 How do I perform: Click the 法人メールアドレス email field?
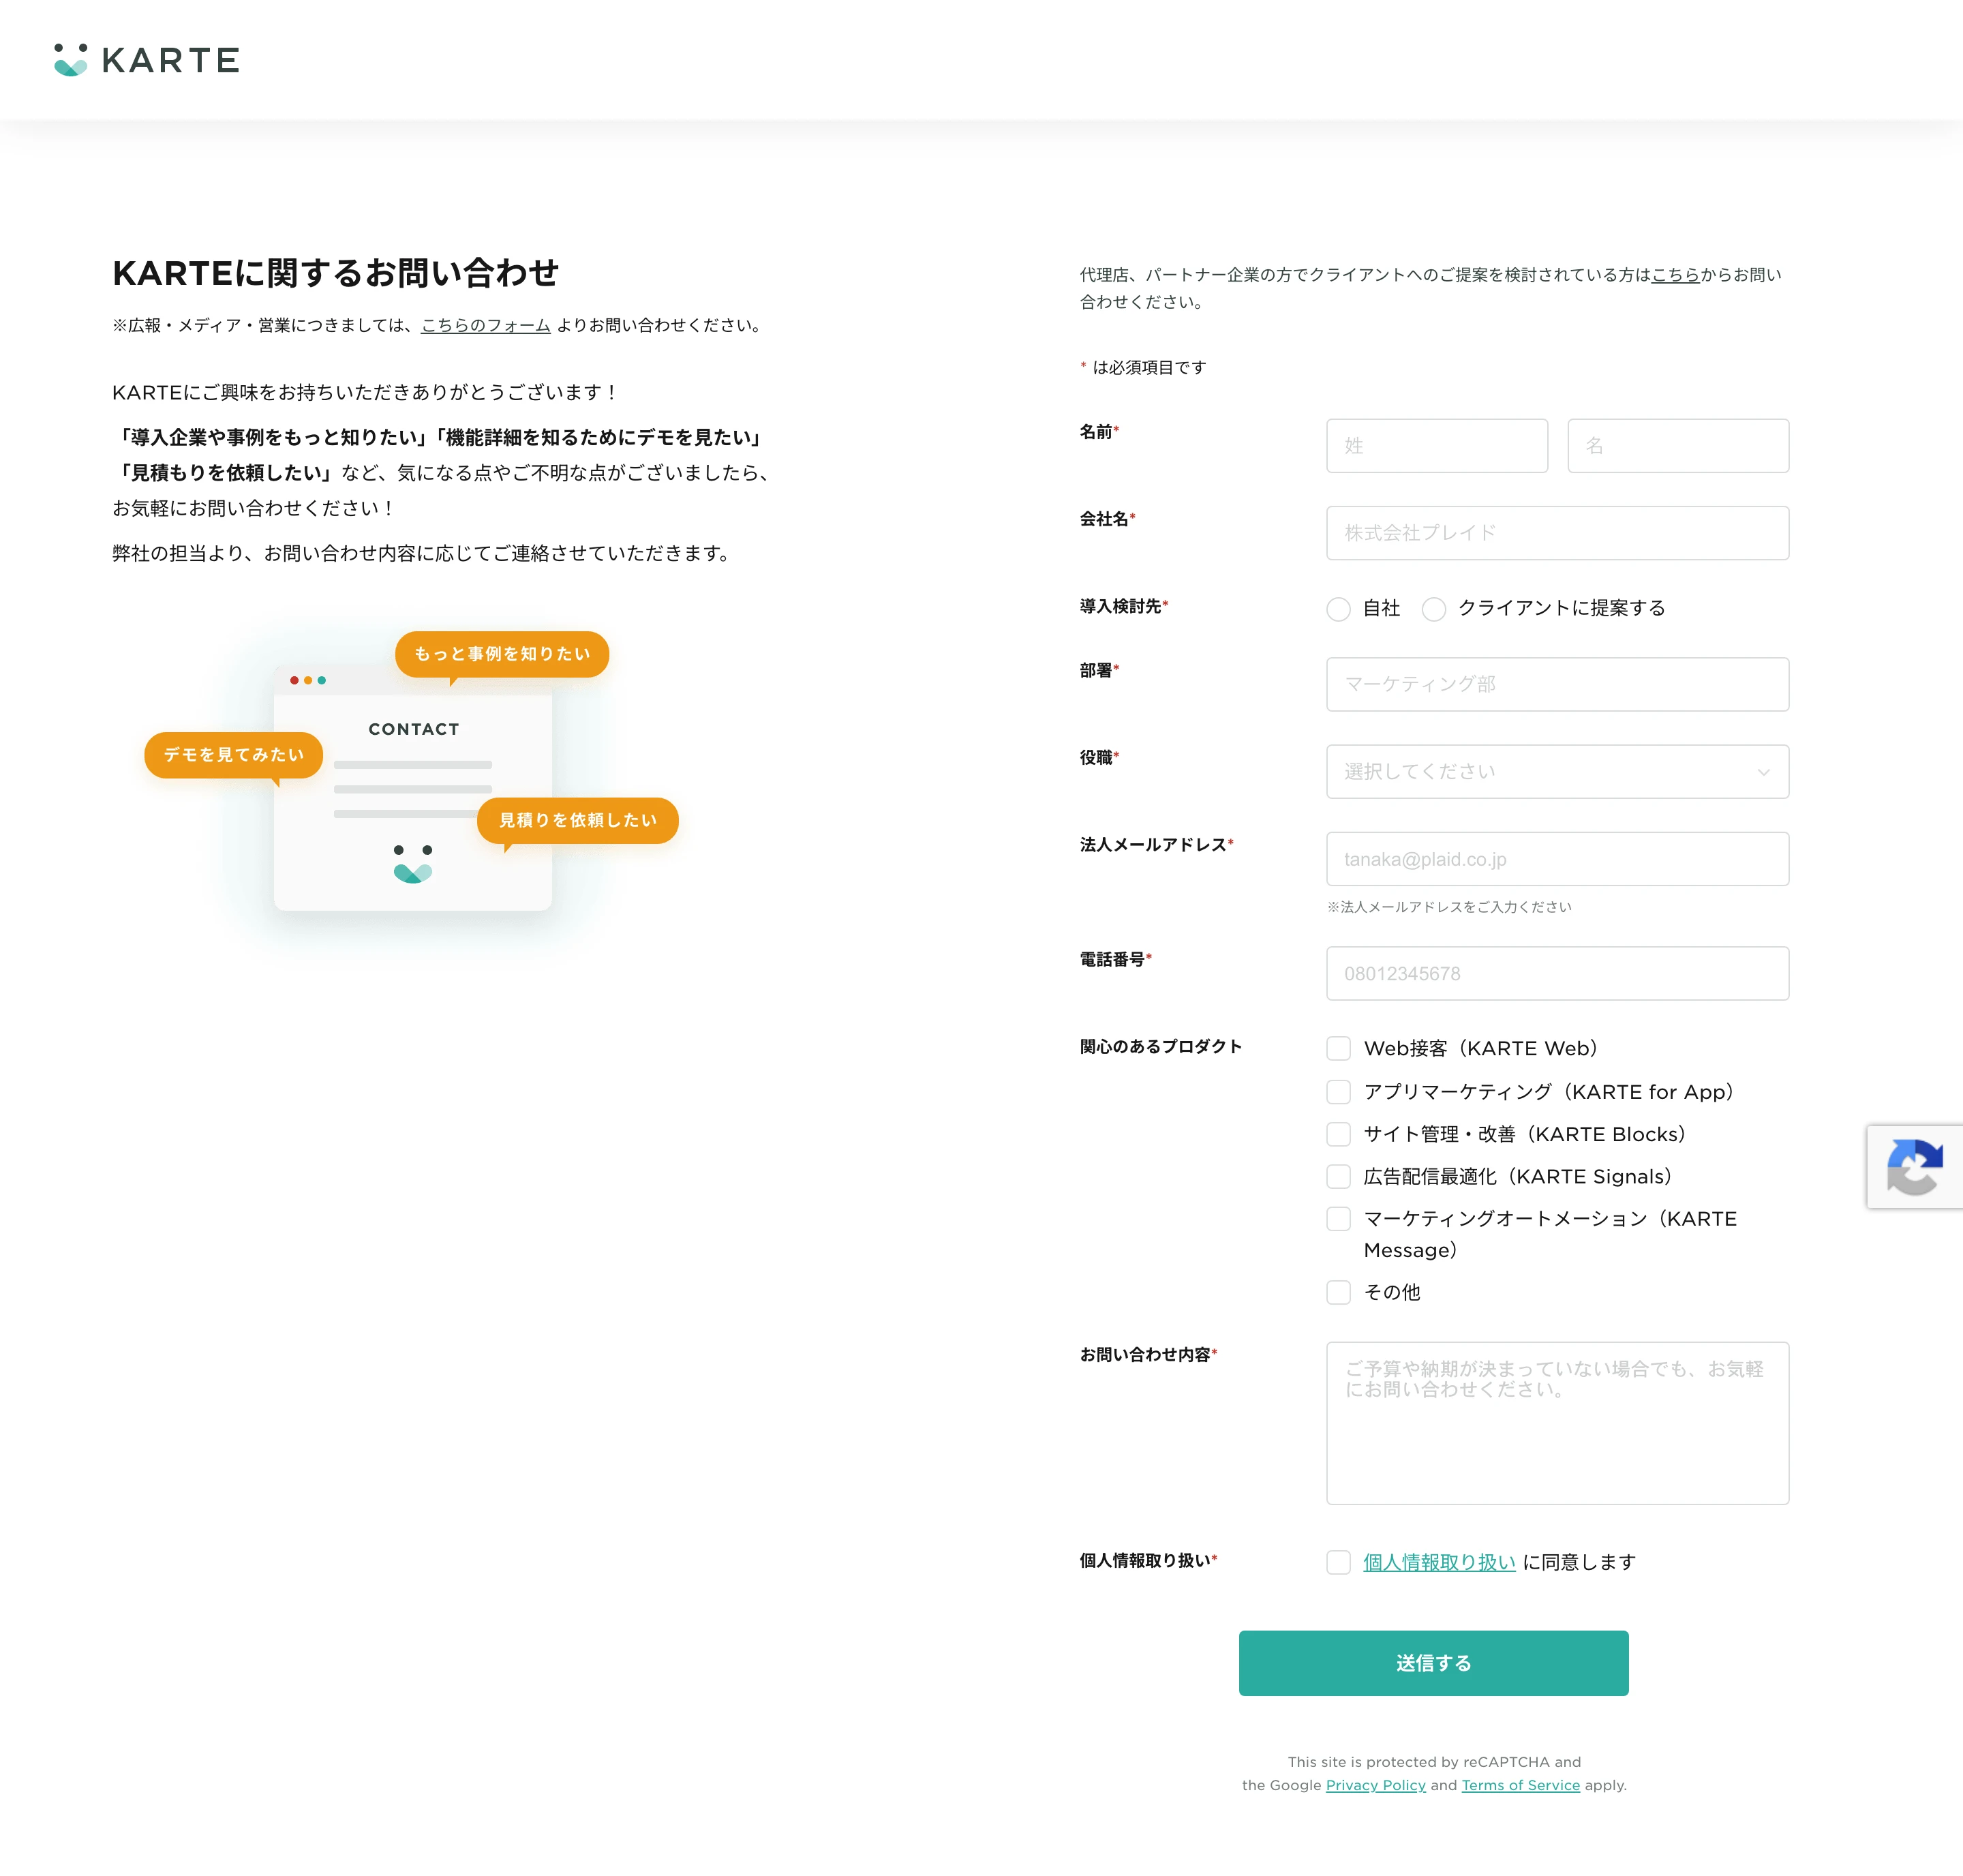click(1557, 859)
